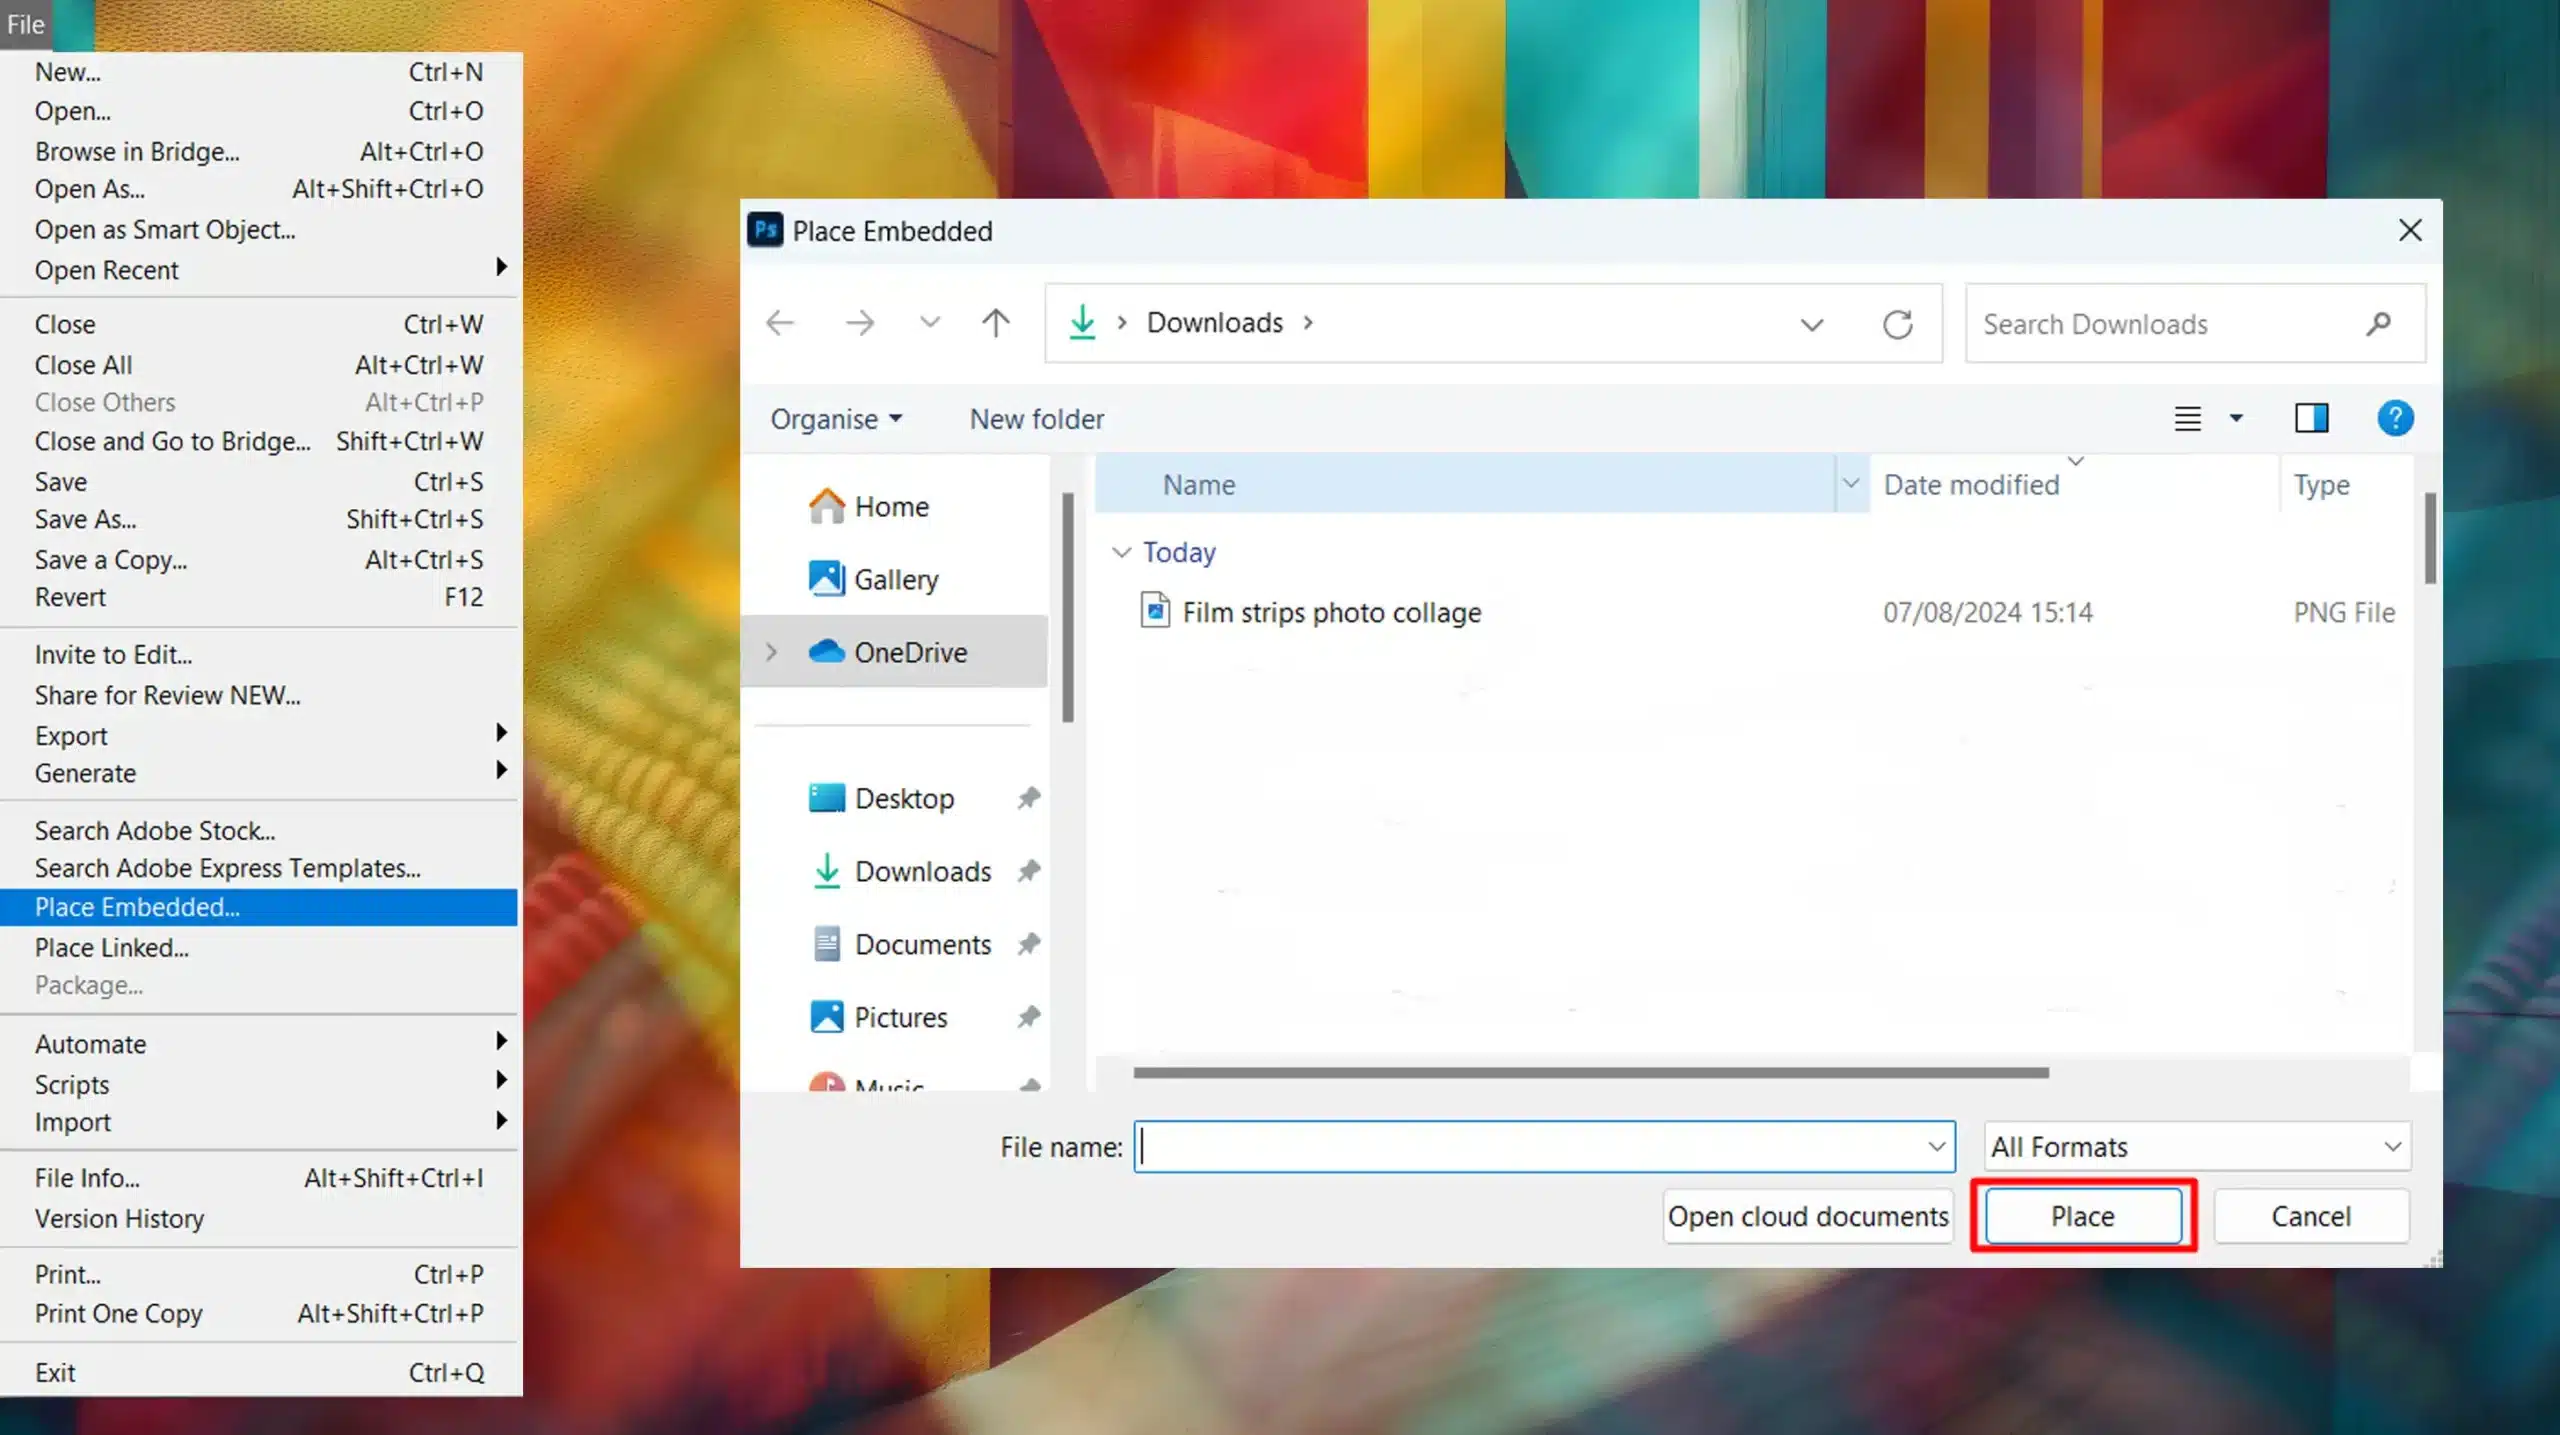Viewport: 2560px width, 1435px height.
Task: Close the Place Embedded dialog with X
Action: coord(2410,231)
